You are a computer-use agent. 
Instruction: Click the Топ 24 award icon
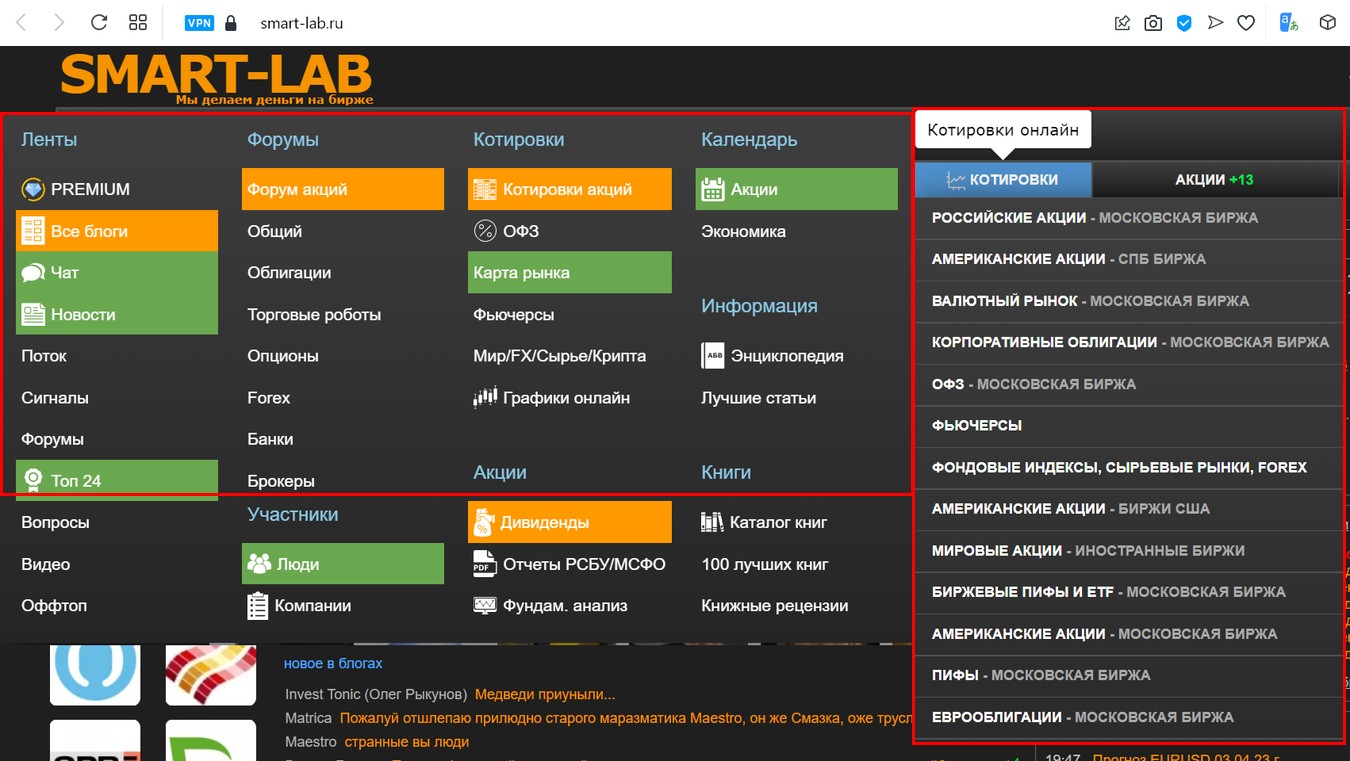[x=33, y=481]
